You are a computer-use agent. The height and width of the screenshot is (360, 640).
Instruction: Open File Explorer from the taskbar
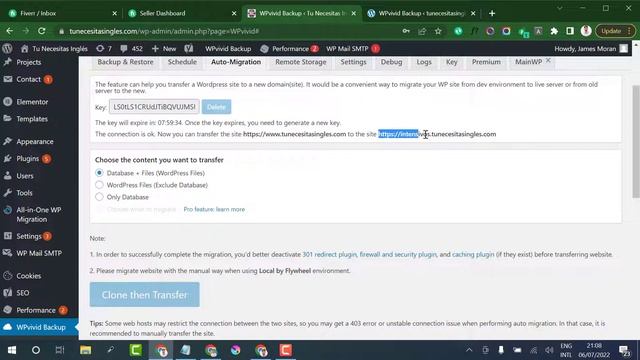(x=85, y=350)
